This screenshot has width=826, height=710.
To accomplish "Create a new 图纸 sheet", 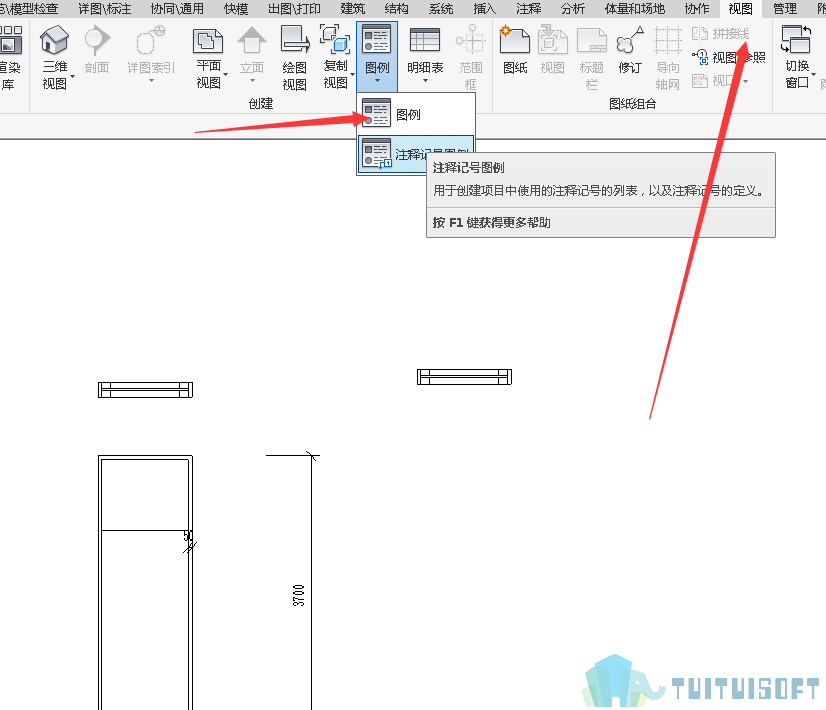I will coord(515,50).
